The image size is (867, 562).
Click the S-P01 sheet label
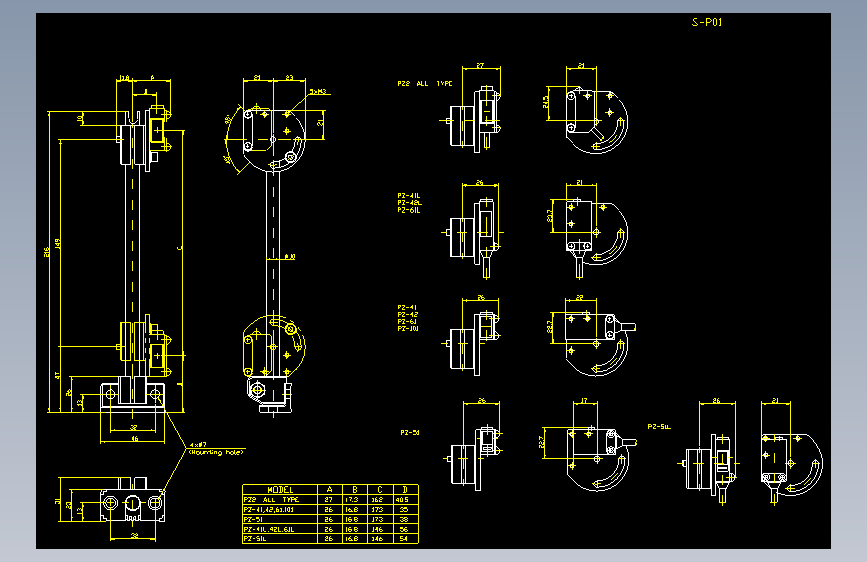tap(707, 22)
